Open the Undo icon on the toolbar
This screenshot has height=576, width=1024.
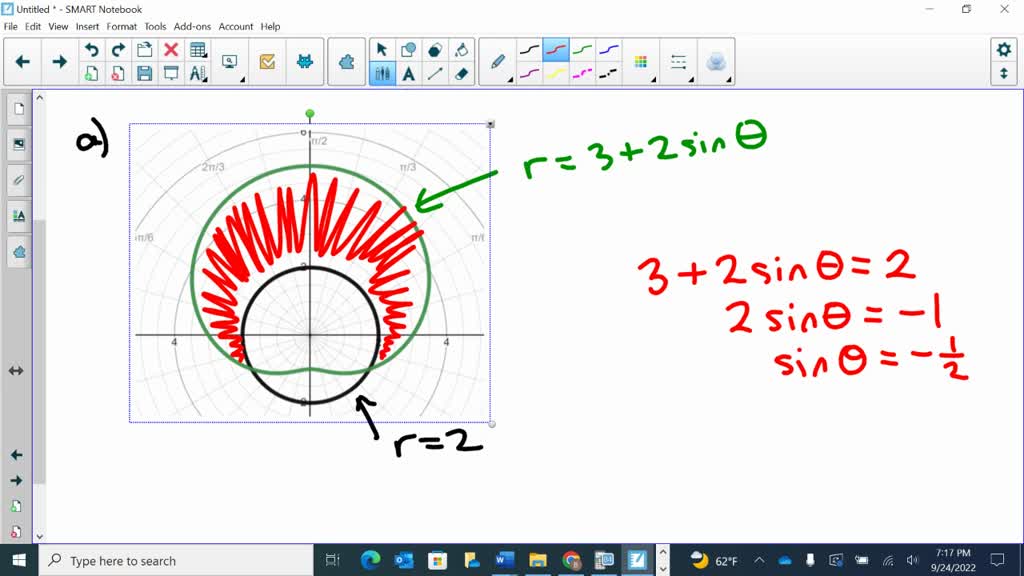click(x=92, y=49)
